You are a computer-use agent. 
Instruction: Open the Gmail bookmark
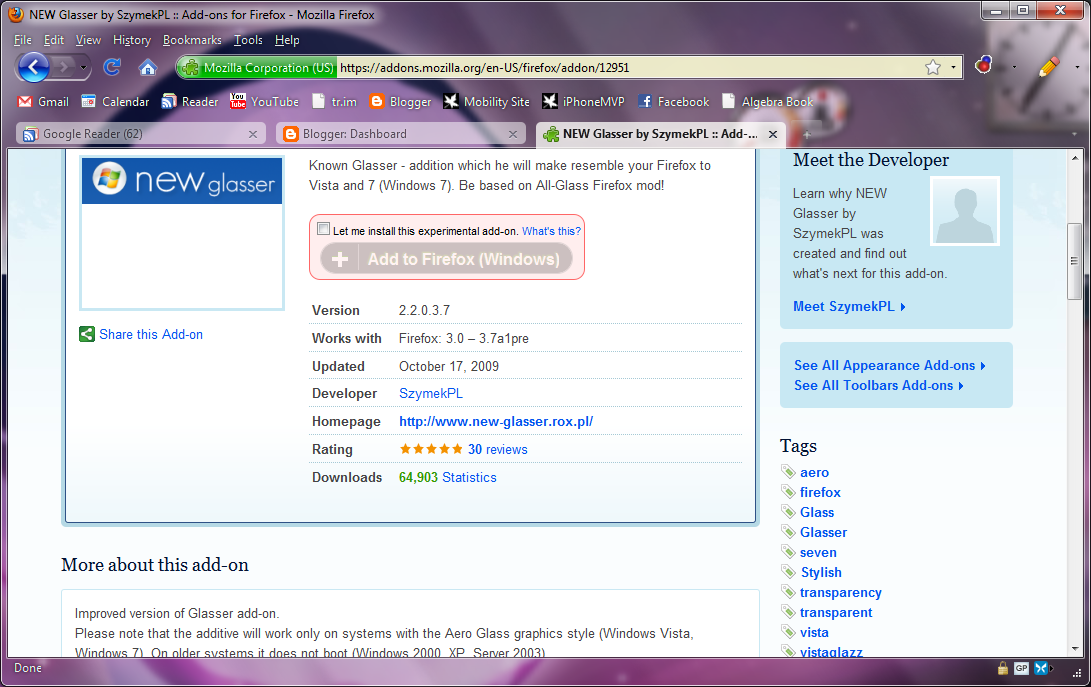pos(43,102)
